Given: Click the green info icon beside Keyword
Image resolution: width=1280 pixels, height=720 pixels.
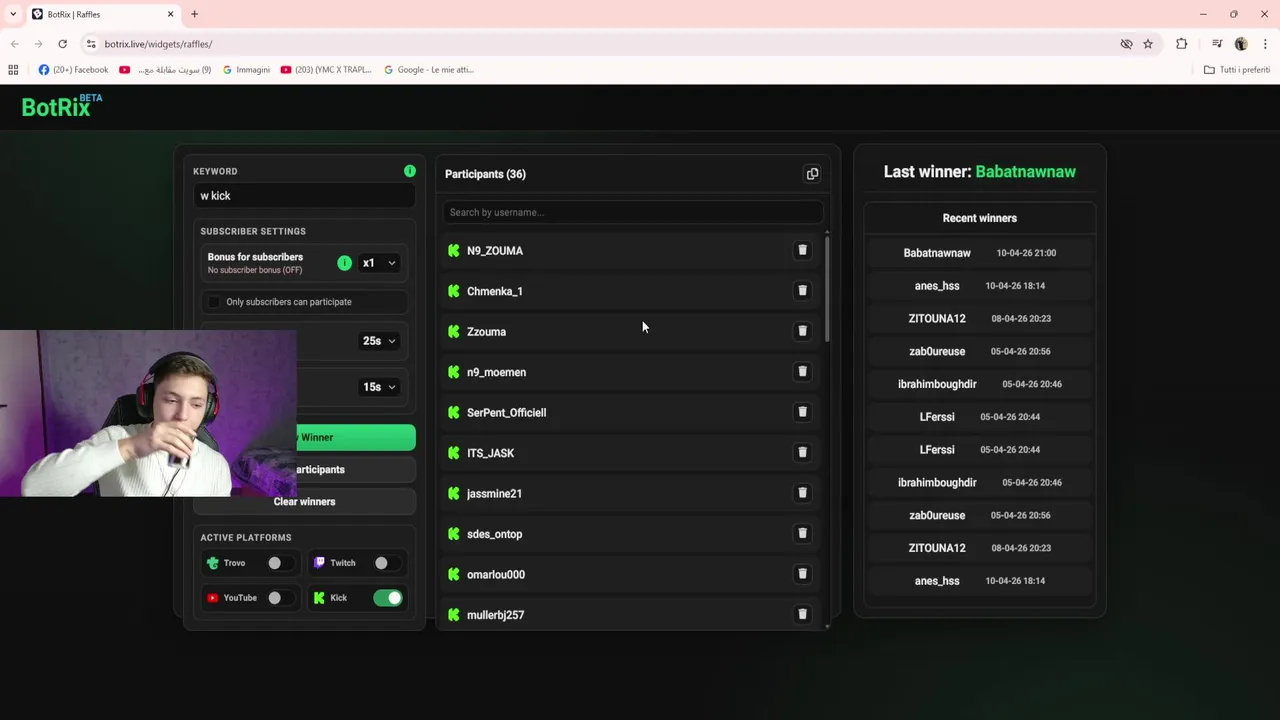Looking at the screenshot, I should pyautogui.click(x=409, y=171).
